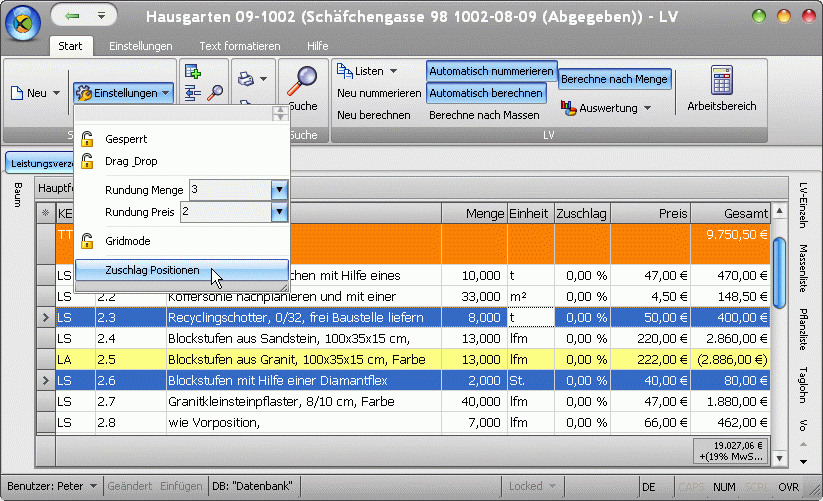Viewport: 823px width, 501px height.
Task: Click the Rundung Menge value field
Action: (230, 189)
